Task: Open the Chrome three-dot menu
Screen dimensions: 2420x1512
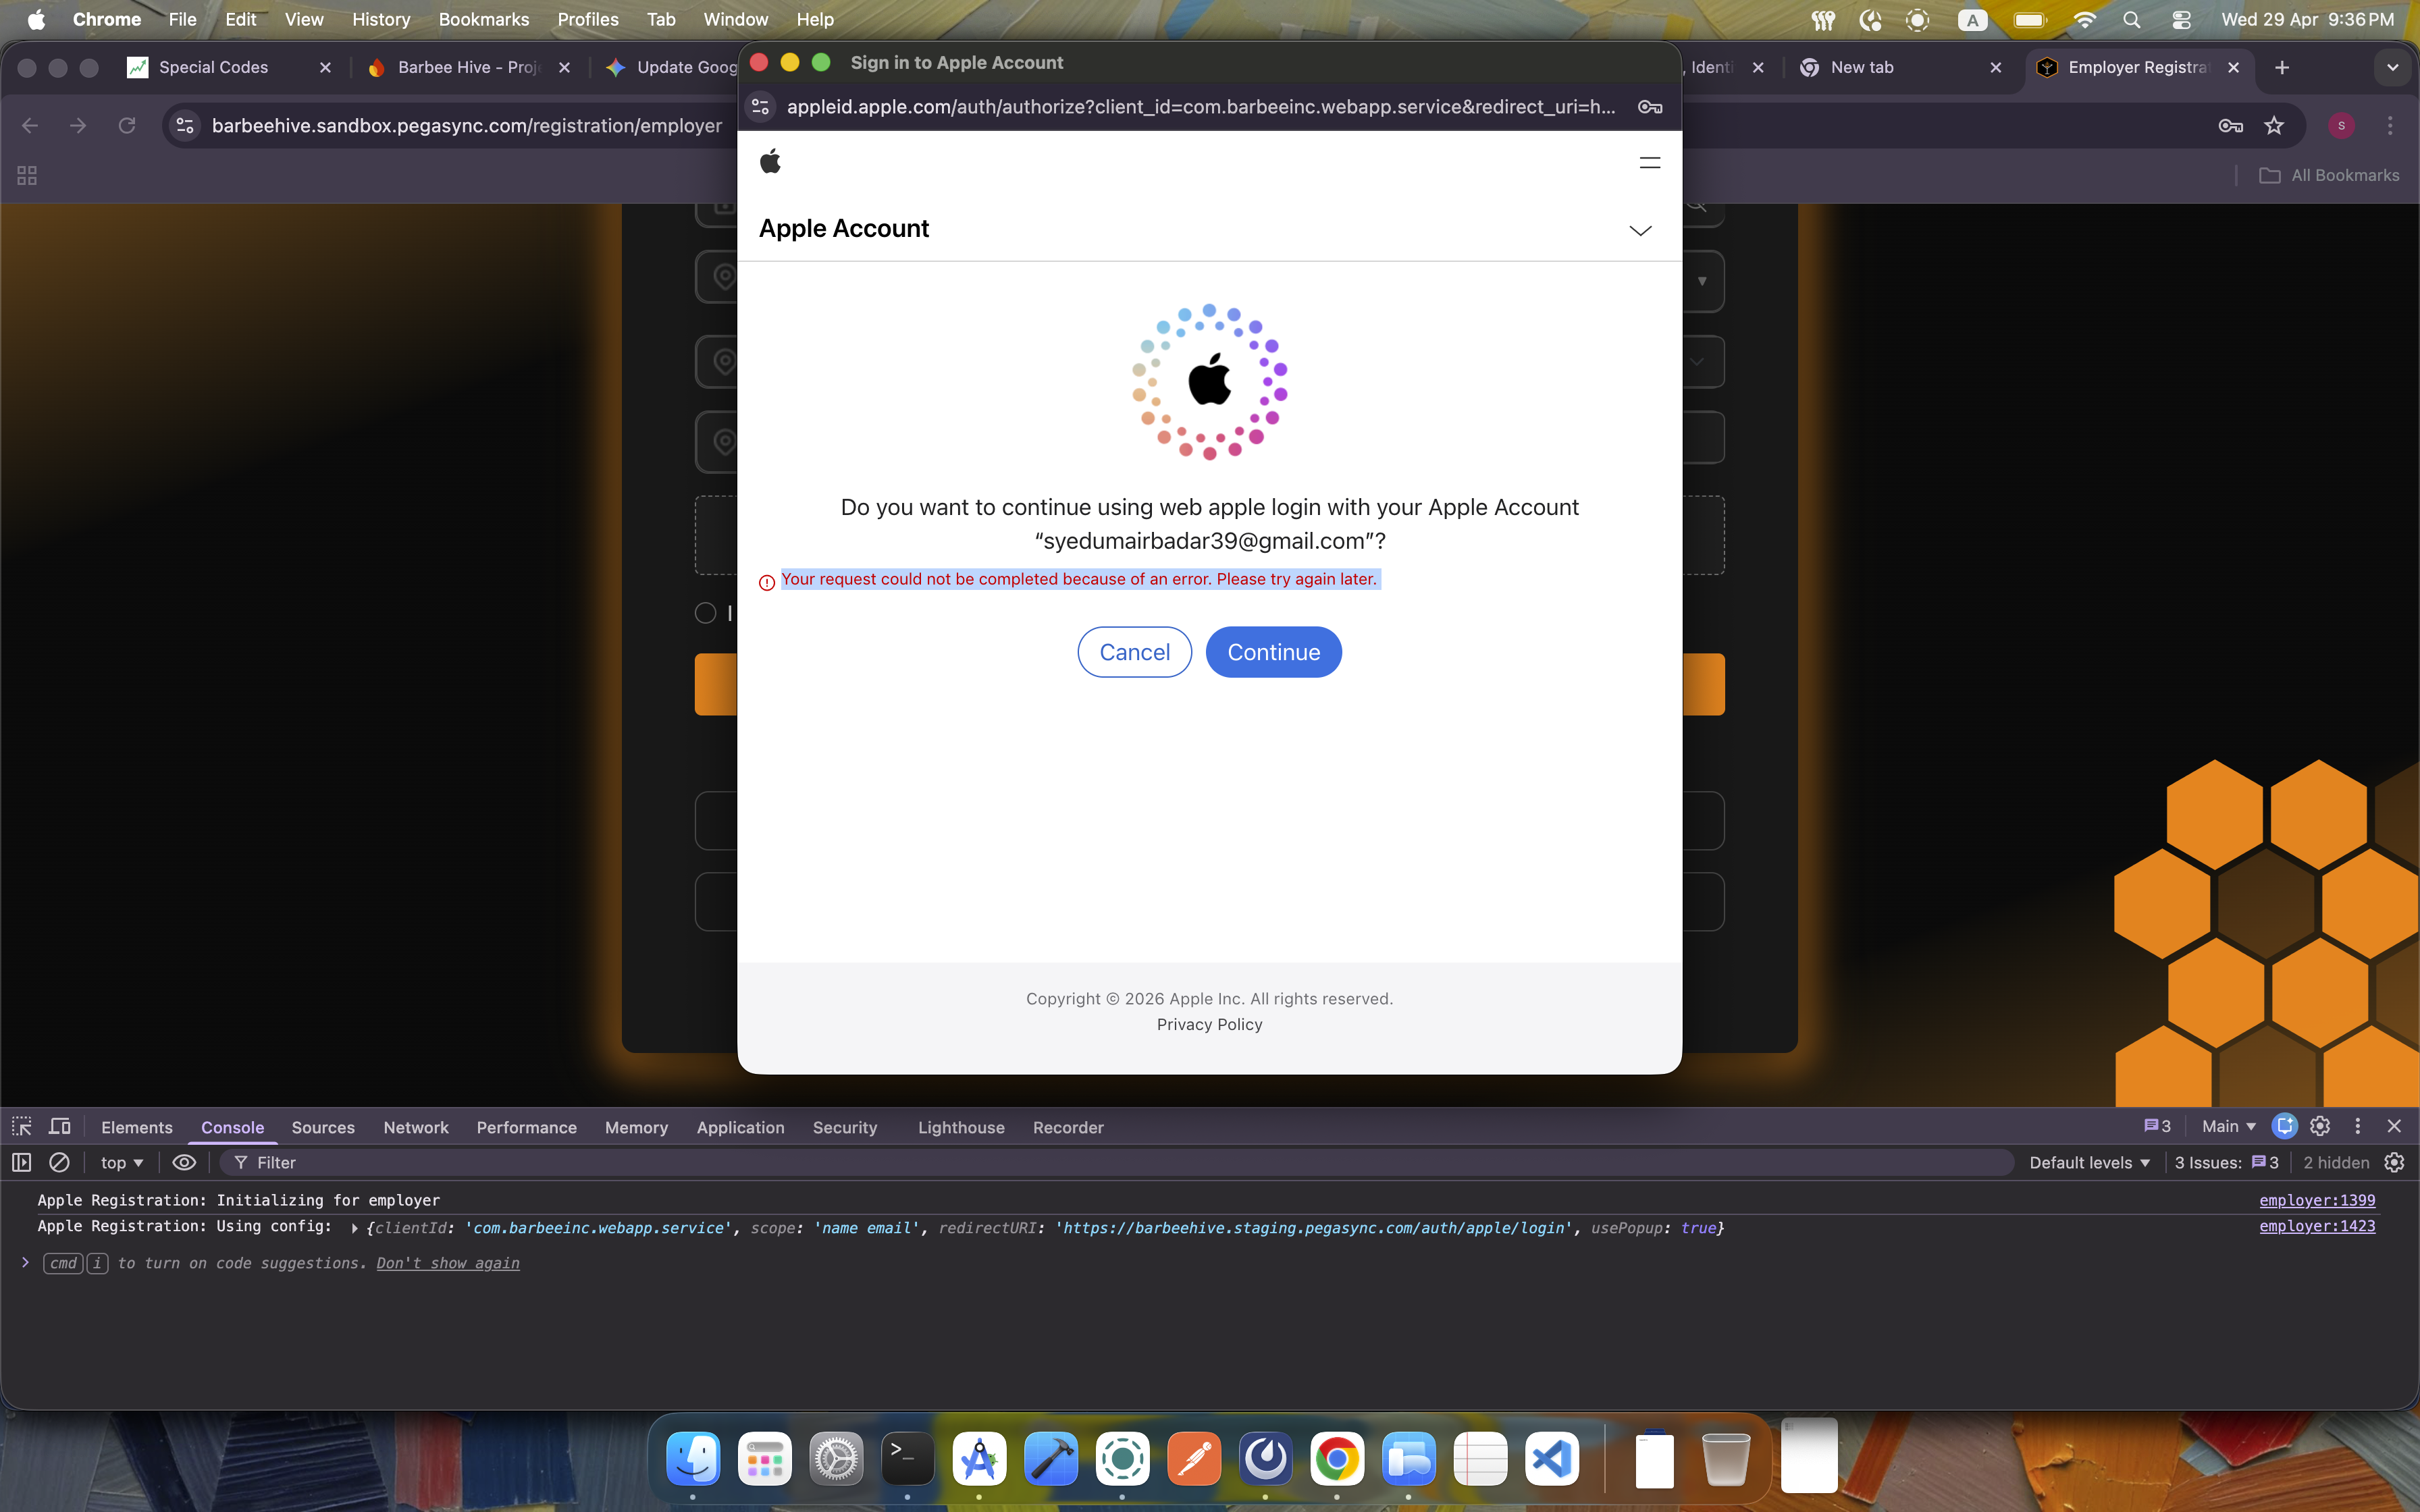Action: [x=2390, y=125]
